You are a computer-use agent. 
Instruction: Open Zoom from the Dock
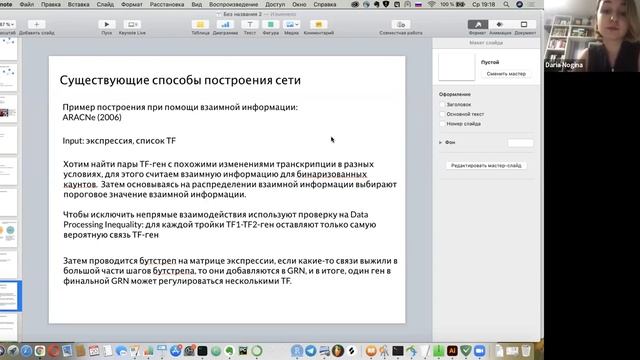tap(480, 351)
